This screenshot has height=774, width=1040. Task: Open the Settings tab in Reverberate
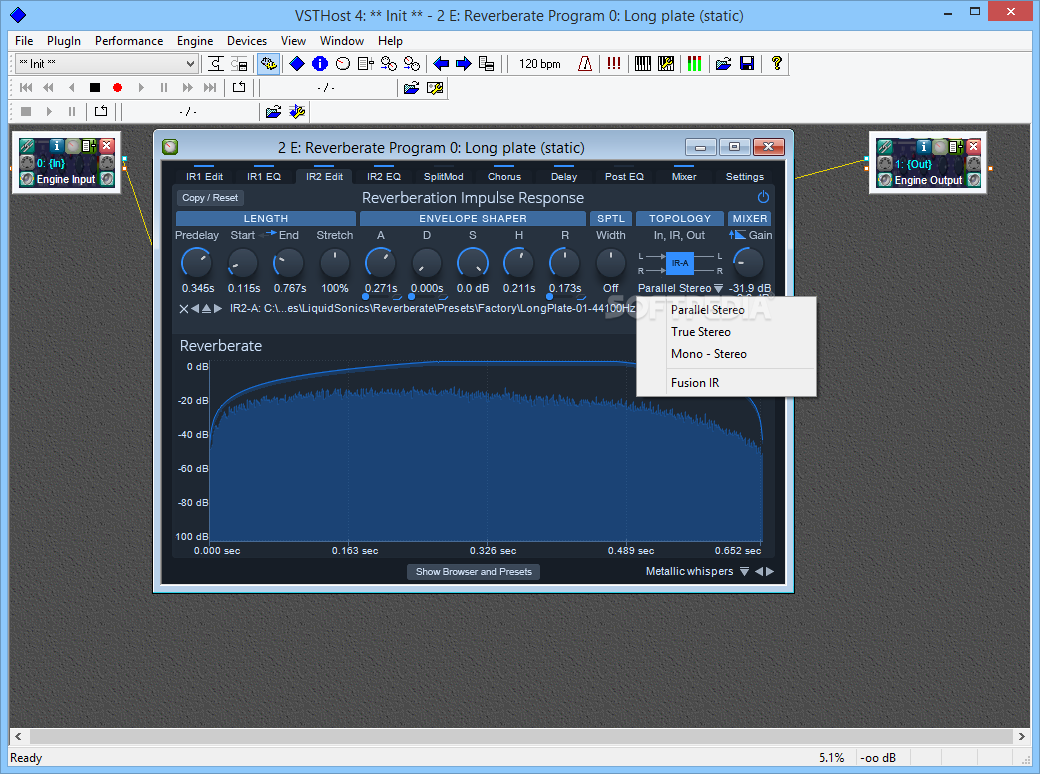click(x=745, y=176)
